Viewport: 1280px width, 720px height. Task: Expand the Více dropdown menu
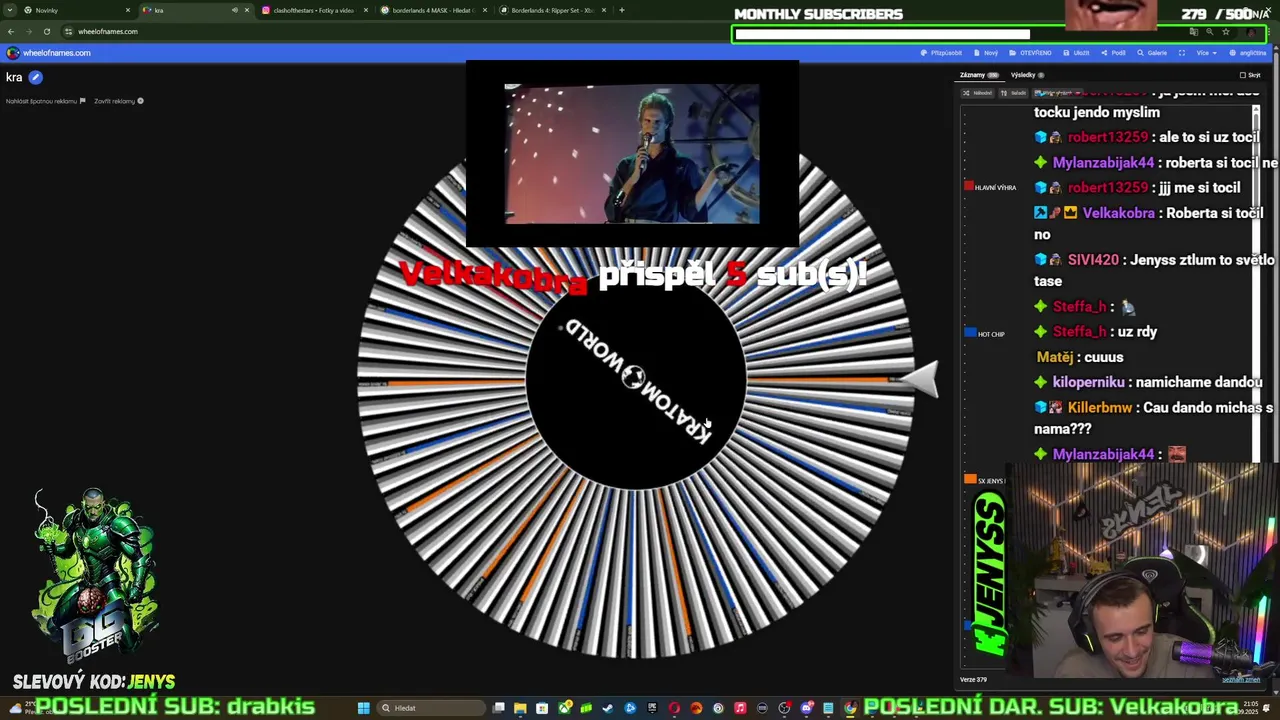1206,53
